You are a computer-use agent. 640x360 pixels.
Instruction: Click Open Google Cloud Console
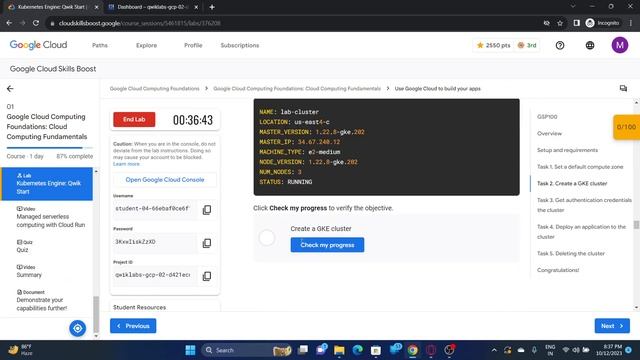pos(165,180)
